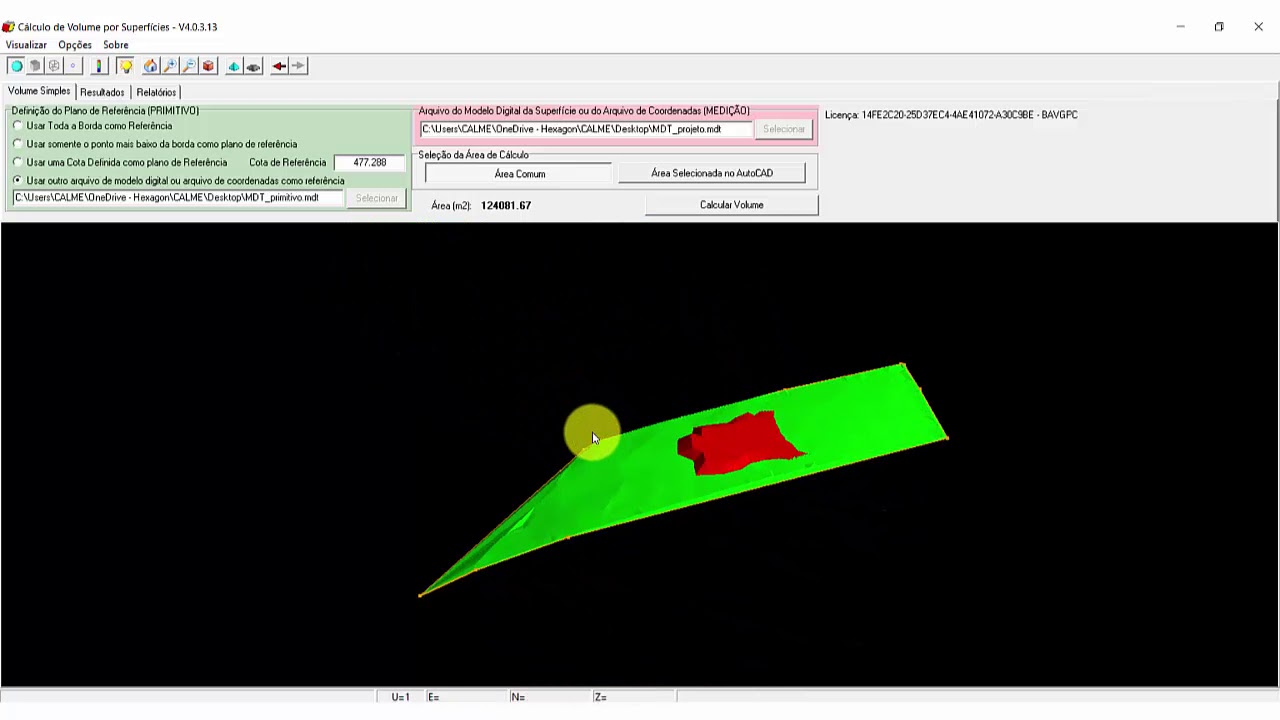This screenshot has width=1280, height=720.
Task: Click the MDT_primitivo.mdt file path field
Action: pyautogui.click(x=179, y=198)
